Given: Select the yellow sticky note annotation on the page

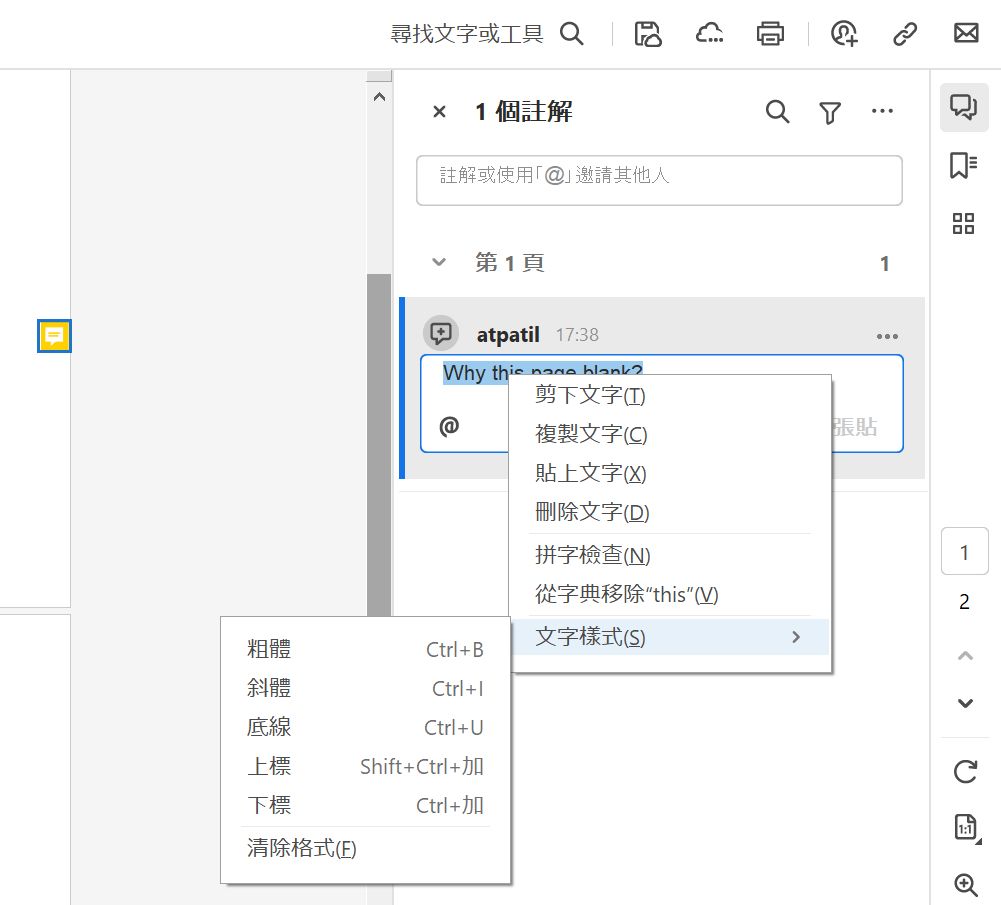Looking at the screenshot, I should (55, 337).
